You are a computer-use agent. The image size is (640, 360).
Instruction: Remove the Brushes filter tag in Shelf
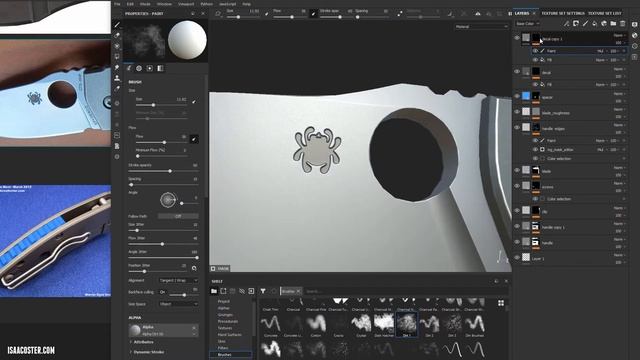point(298,291)
